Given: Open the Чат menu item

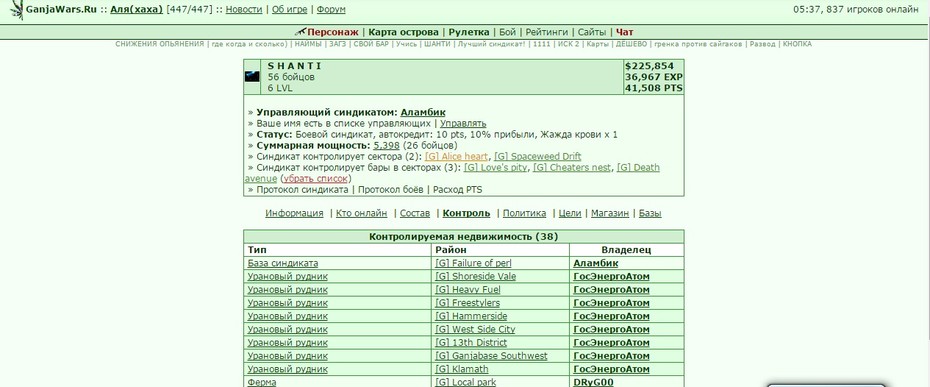Looking at the screenshot, I should click(x=625, y=32).
